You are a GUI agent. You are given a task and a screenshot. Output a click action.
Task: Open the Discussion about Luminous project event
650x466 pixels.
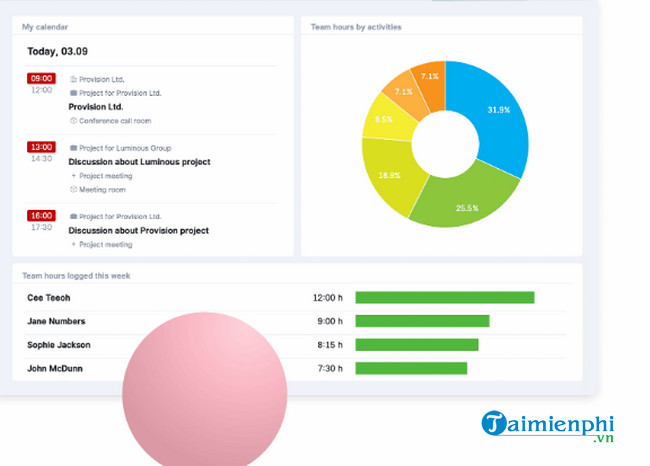[x=139, y=162]
